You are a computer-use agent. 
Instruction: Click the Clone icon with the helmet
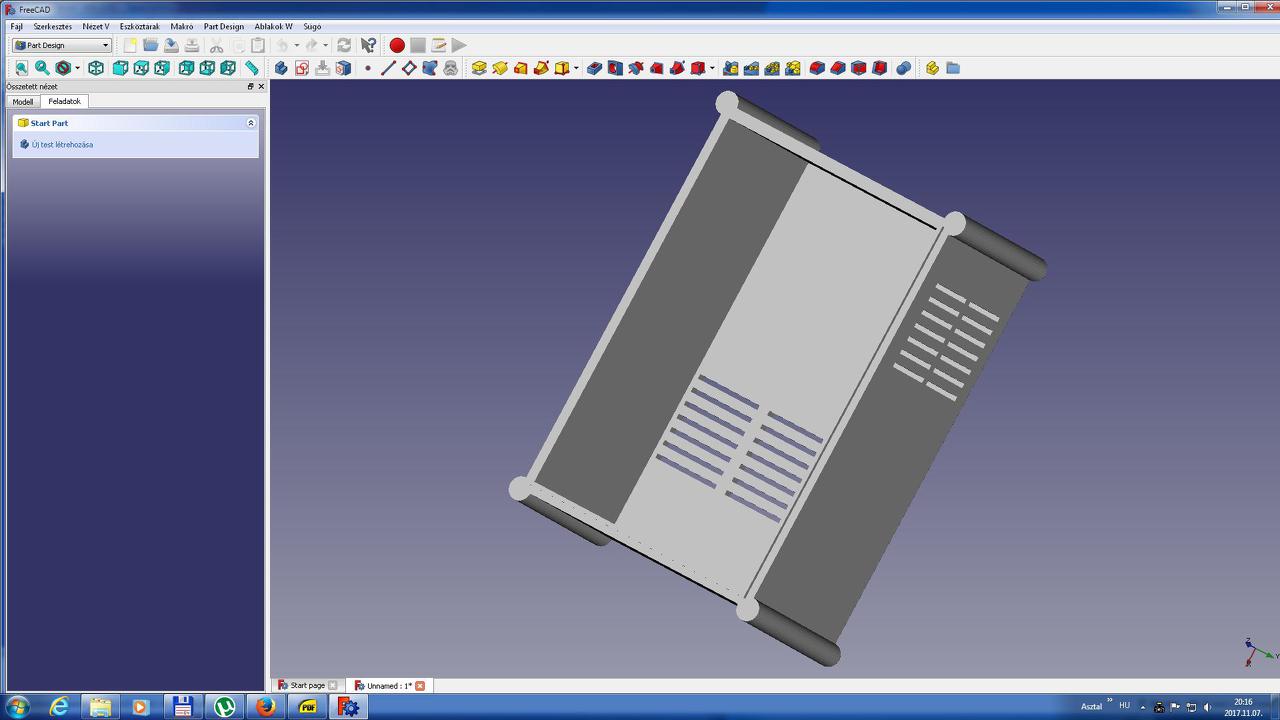pos(451,68)
